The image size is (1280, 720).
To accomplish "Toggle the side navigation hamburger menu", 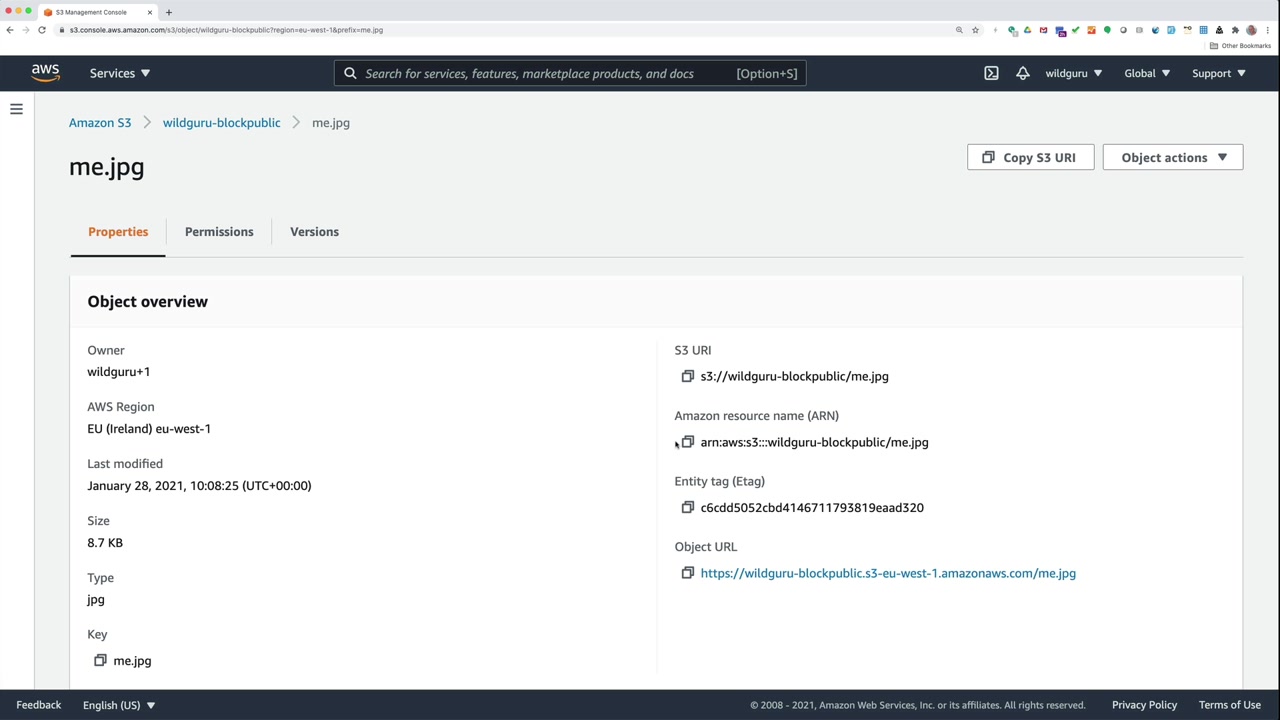I will click(16, 109).
